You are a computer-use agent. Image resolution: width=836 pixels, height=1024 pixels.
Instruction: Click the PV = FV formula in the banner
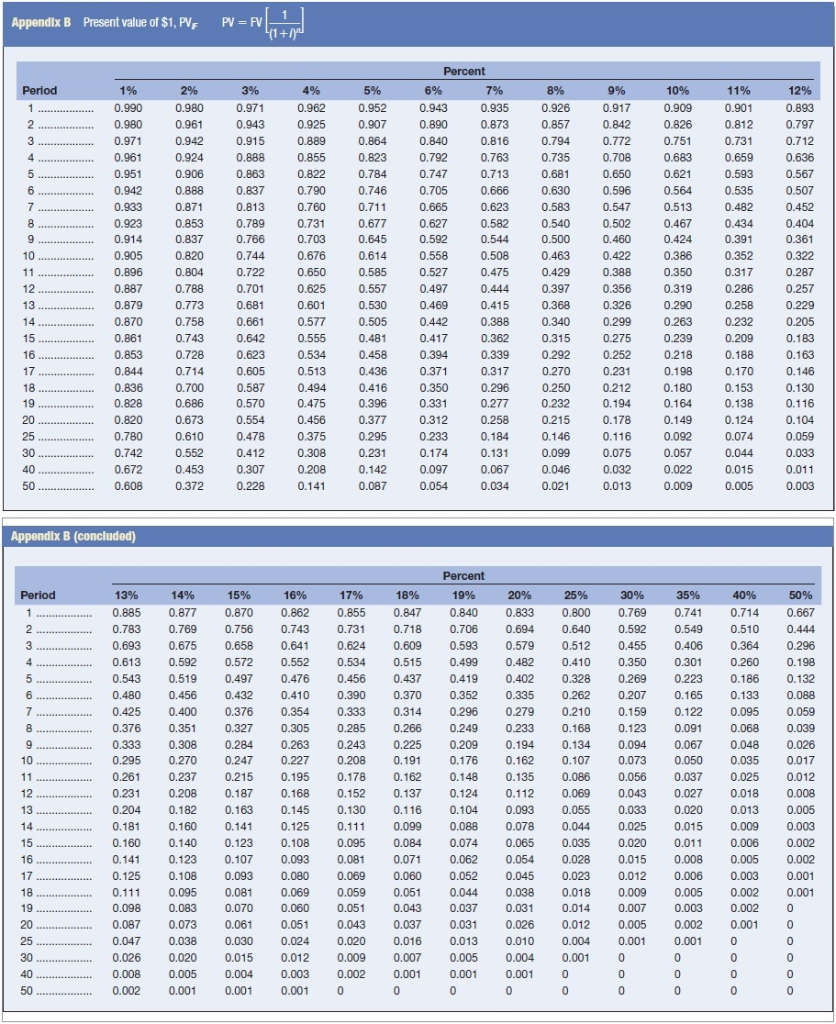point(263,24)
